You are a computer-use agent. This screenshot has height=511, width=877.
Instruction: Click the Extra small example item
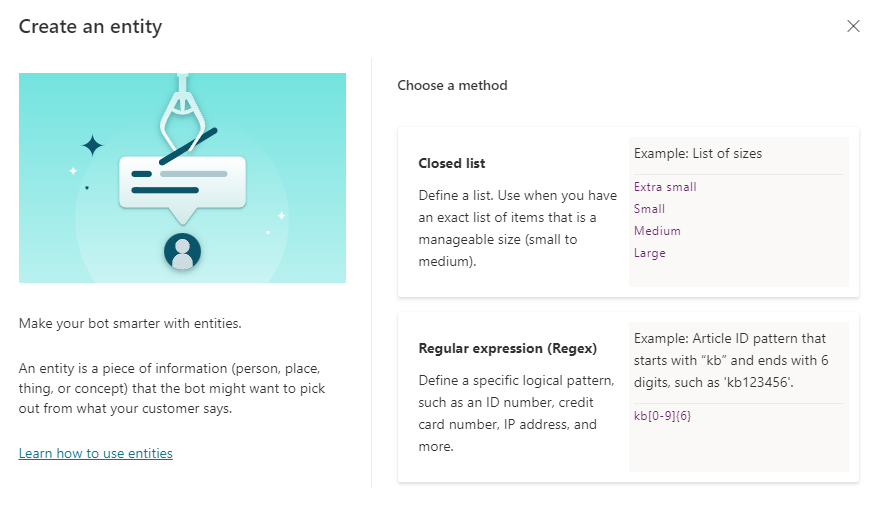tap(665, 187)
